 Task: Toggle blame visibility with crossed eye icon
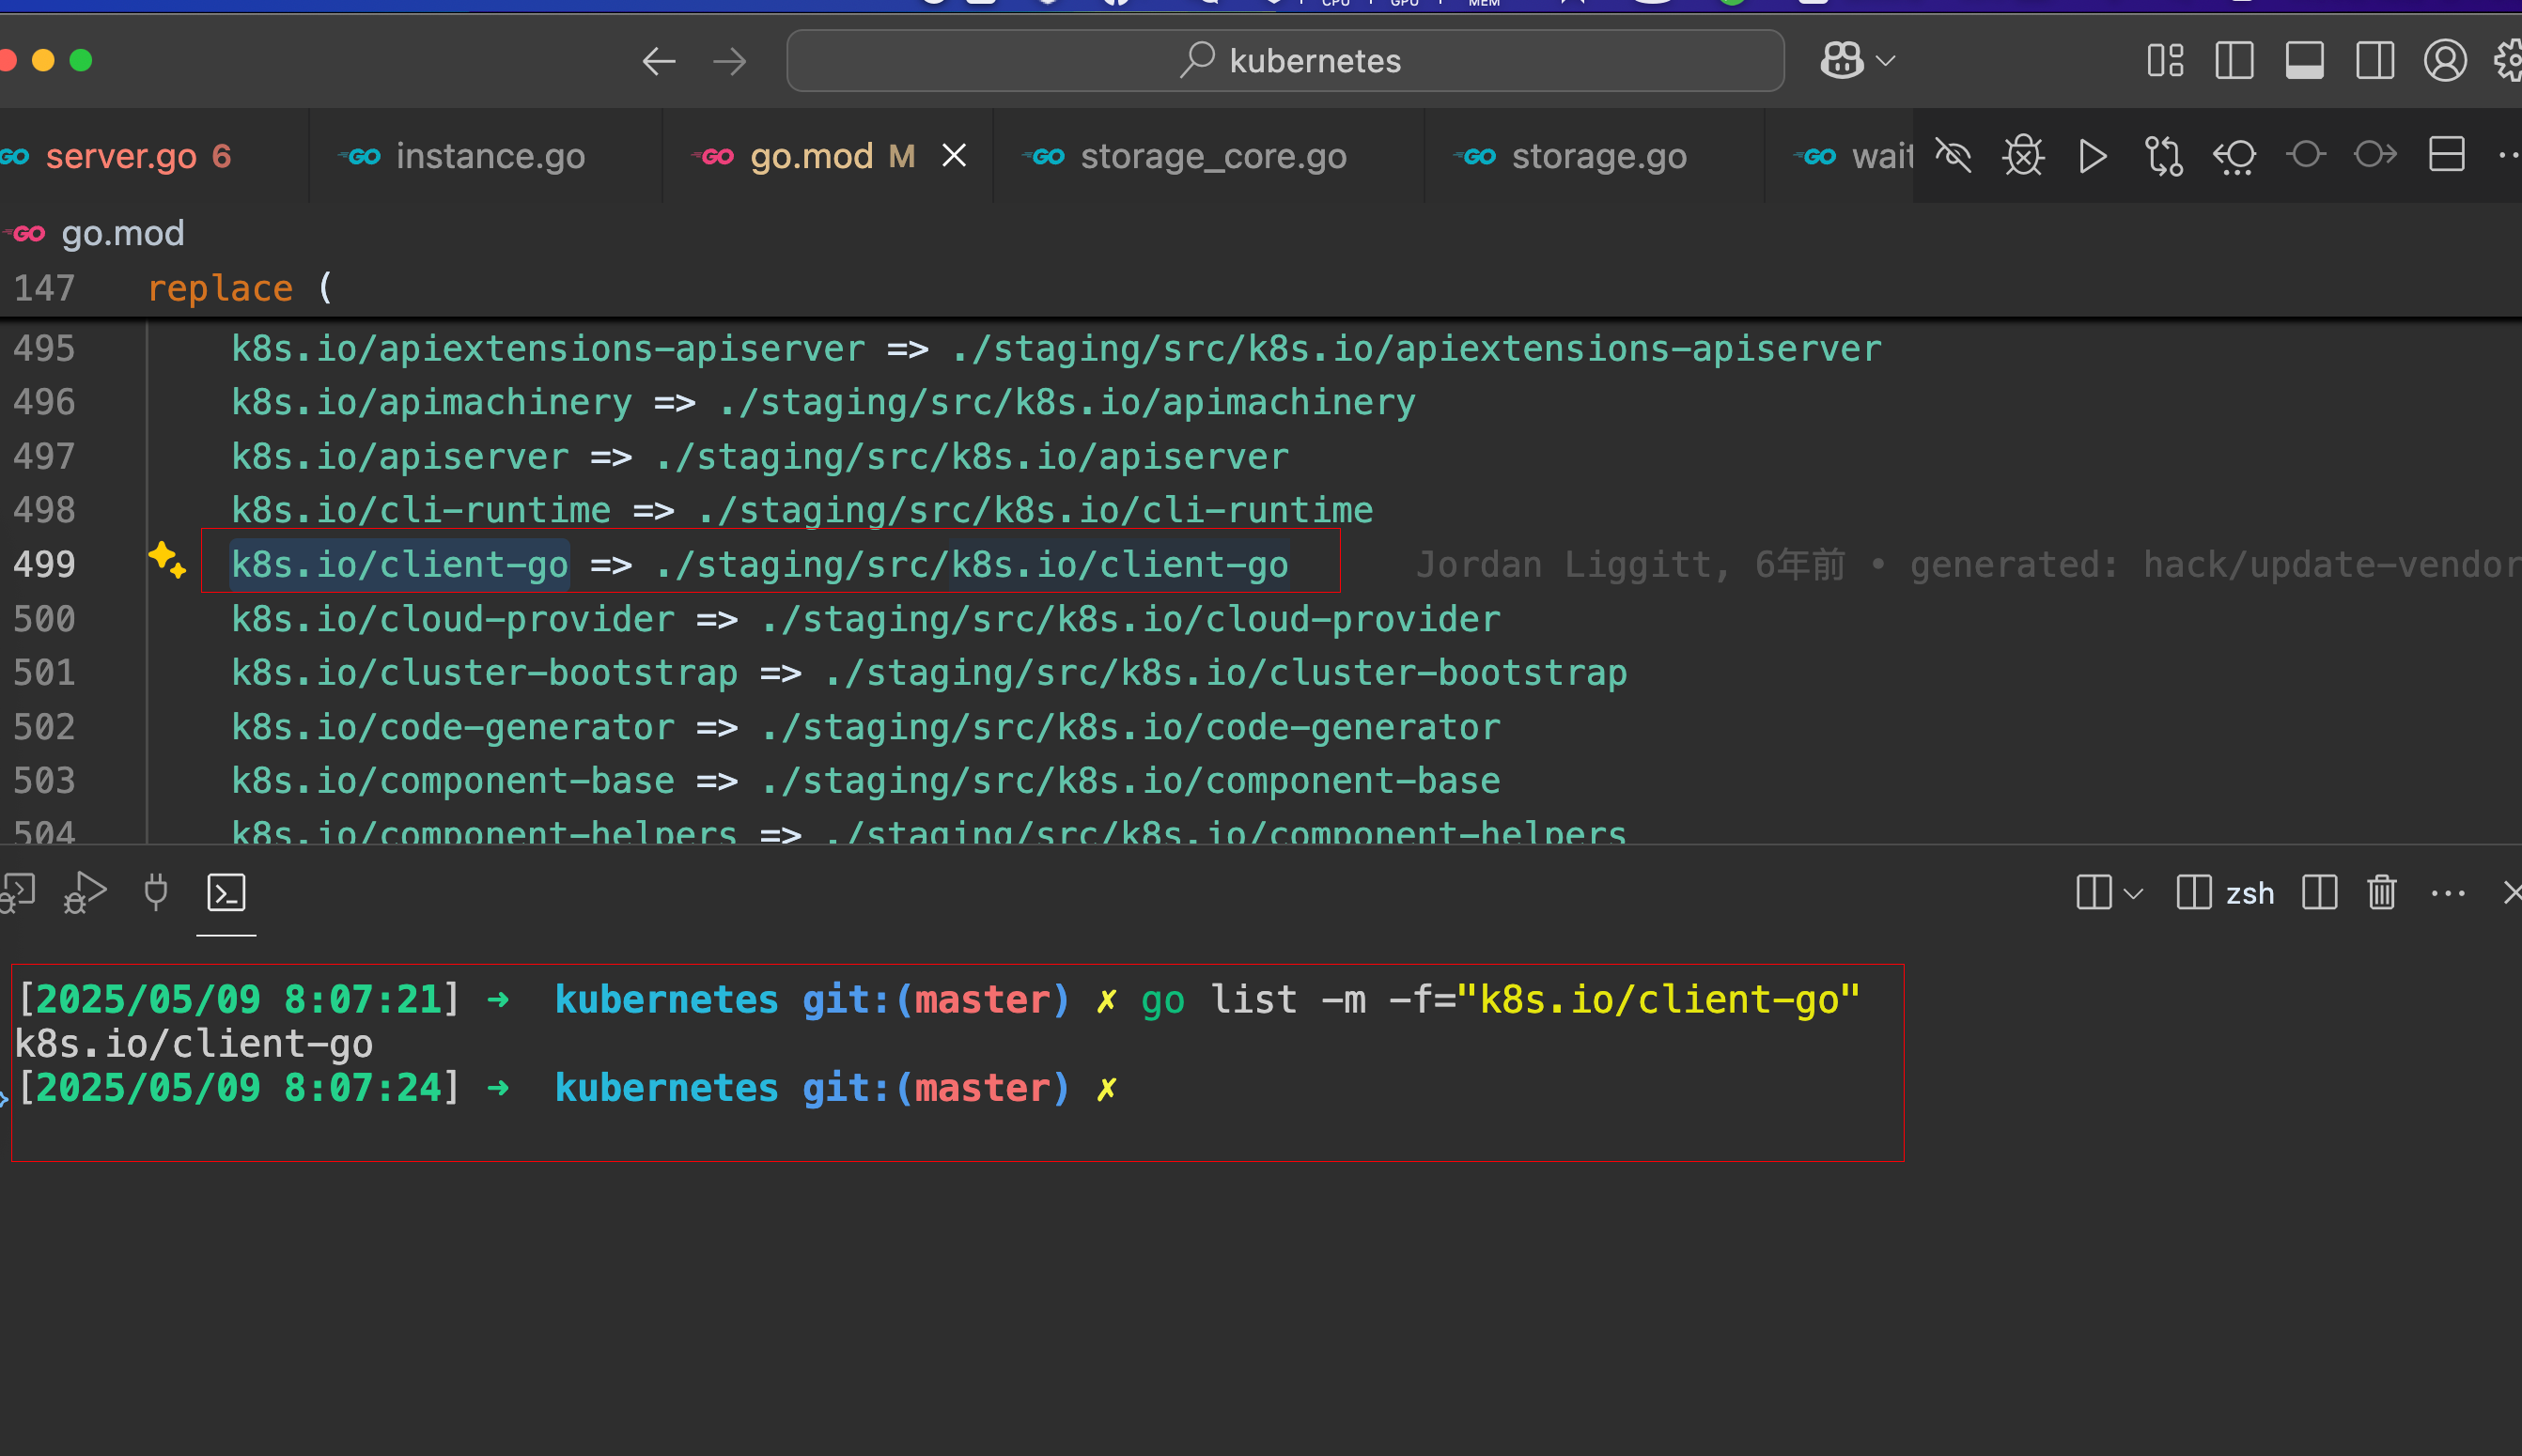(1952, 155)
